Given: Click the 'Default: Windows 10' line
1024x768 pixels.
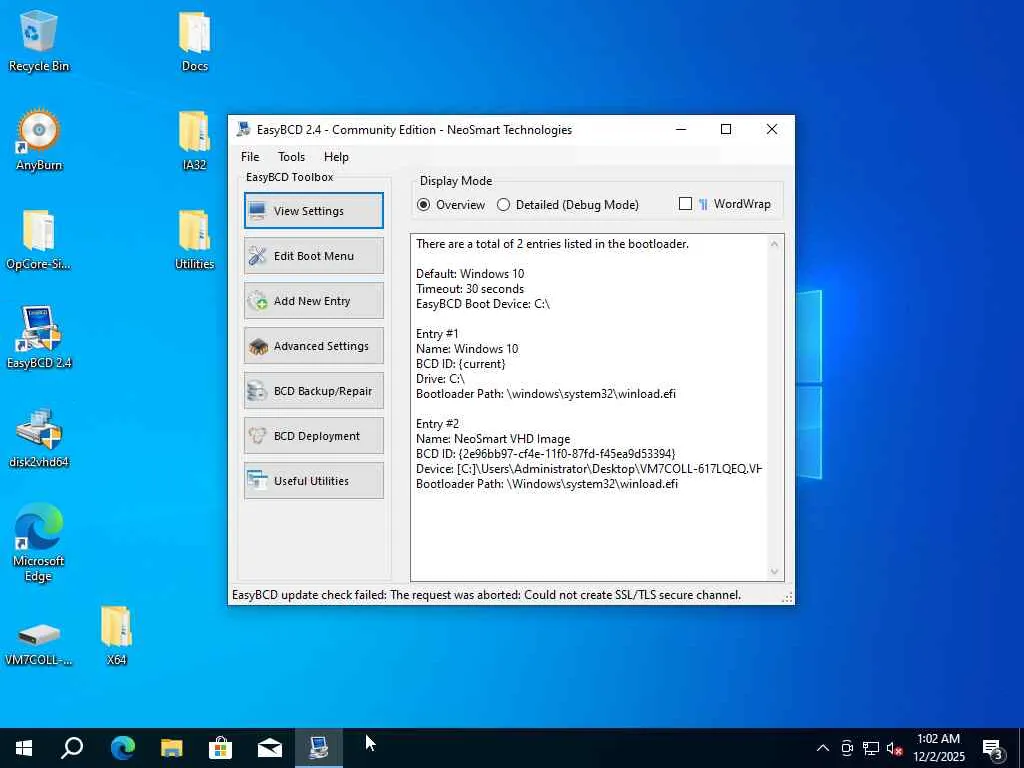Looking at the screenshot, I should [x=470, y=274].
